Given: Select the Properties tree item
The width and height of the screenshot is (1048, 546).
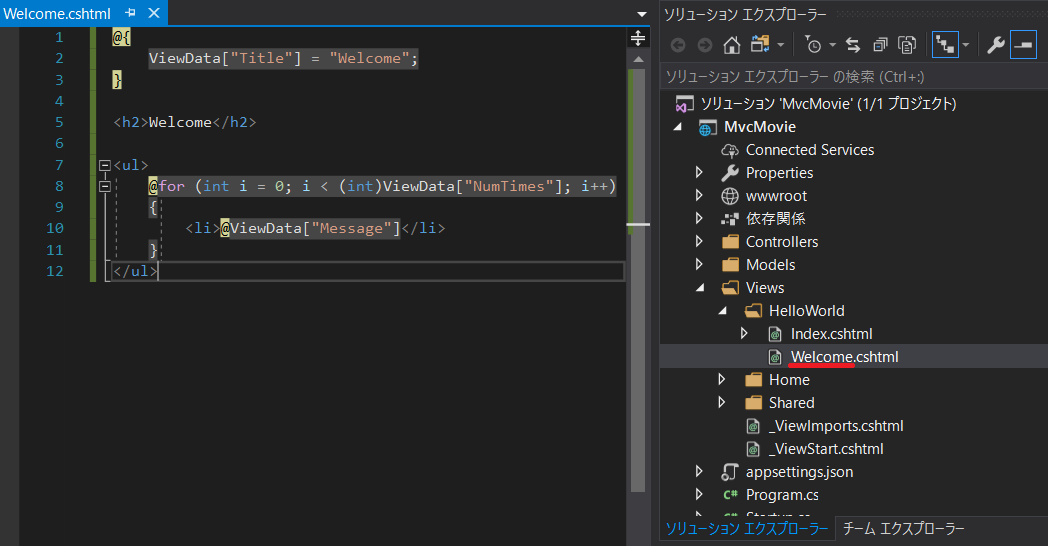Looking at the screenshot, I should tap(779, 173).
